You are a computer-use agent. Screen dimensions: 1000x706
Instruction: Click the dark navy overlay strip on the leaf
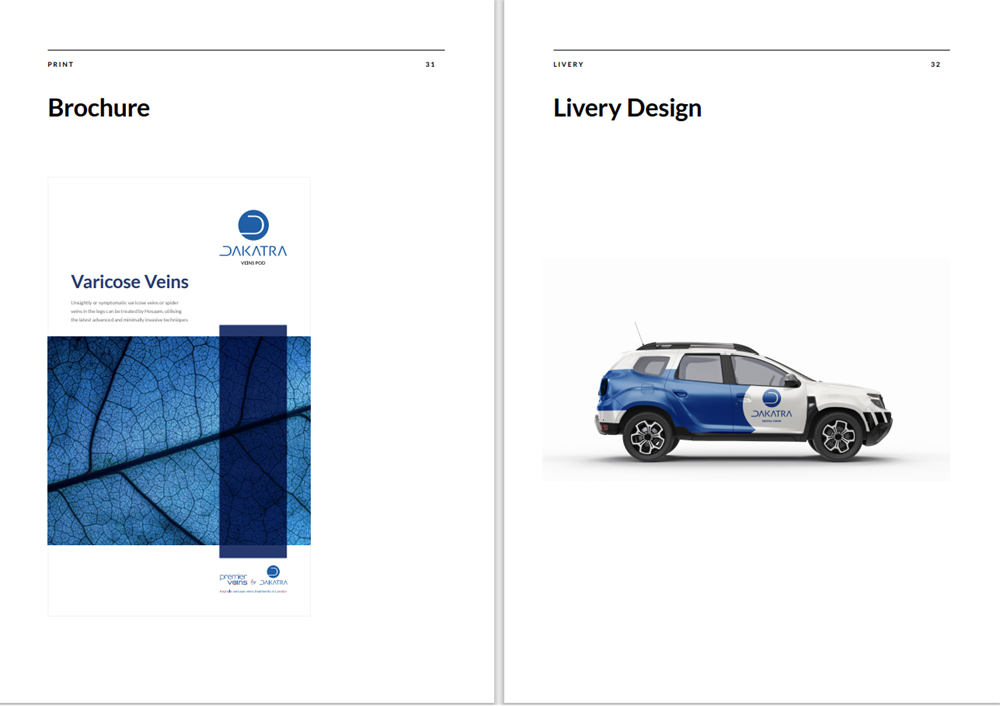point(253,440)
